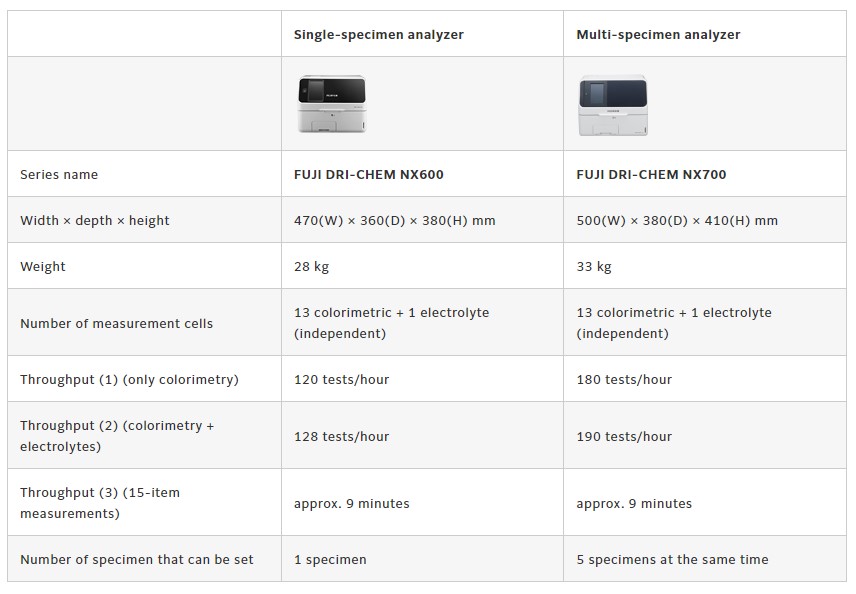The height and width of the screenshot is (594, 856).
Task: Click the FUJI DRI-CHEM NX600 series name
Action: click(x=368, y=175)
